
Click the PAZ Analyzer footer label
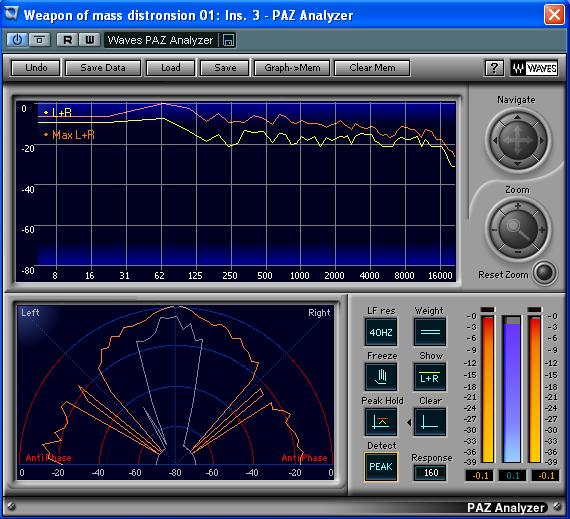coord(506,507)
